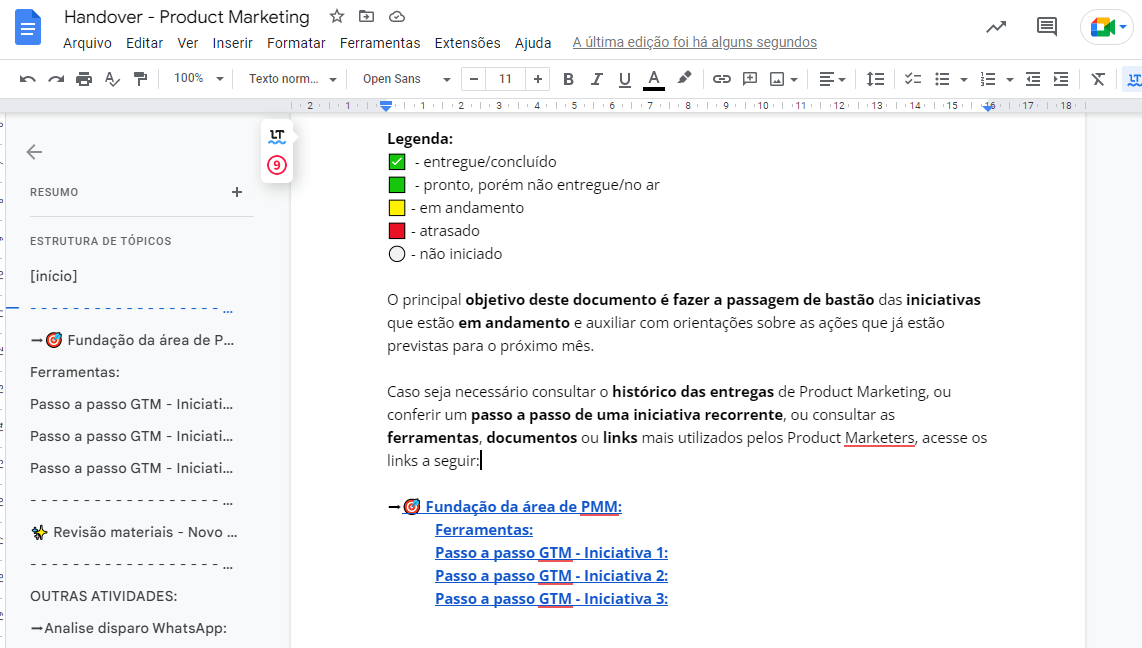Click the Paint format tool
Viewport: 1142px width, 648px height.
[138, 78]
